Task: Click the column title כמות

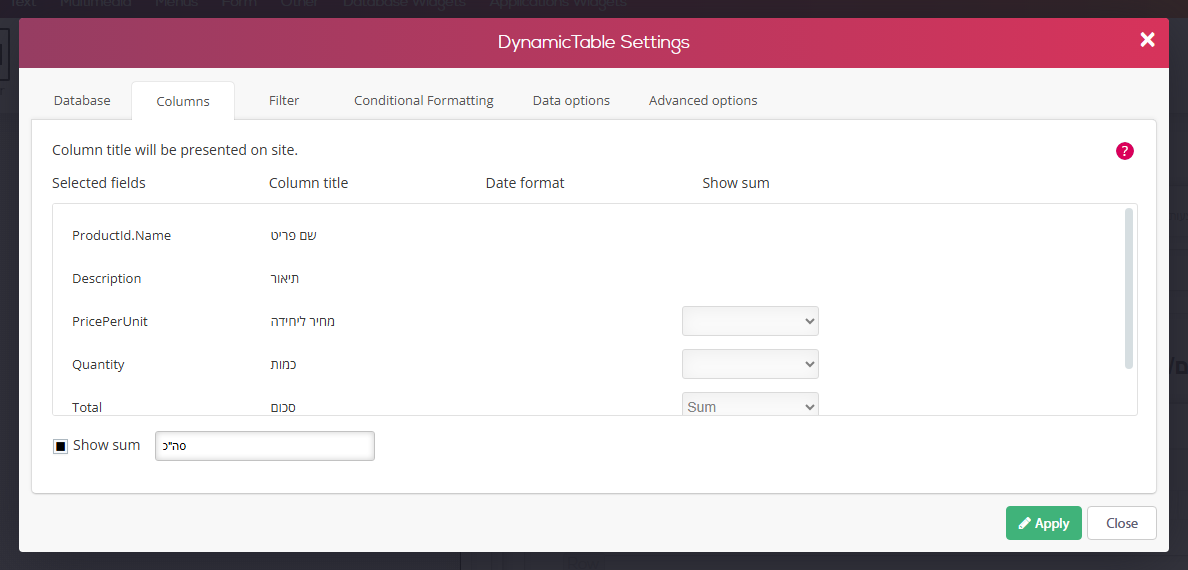Action: pyautogui.click(x=283, y=365)
